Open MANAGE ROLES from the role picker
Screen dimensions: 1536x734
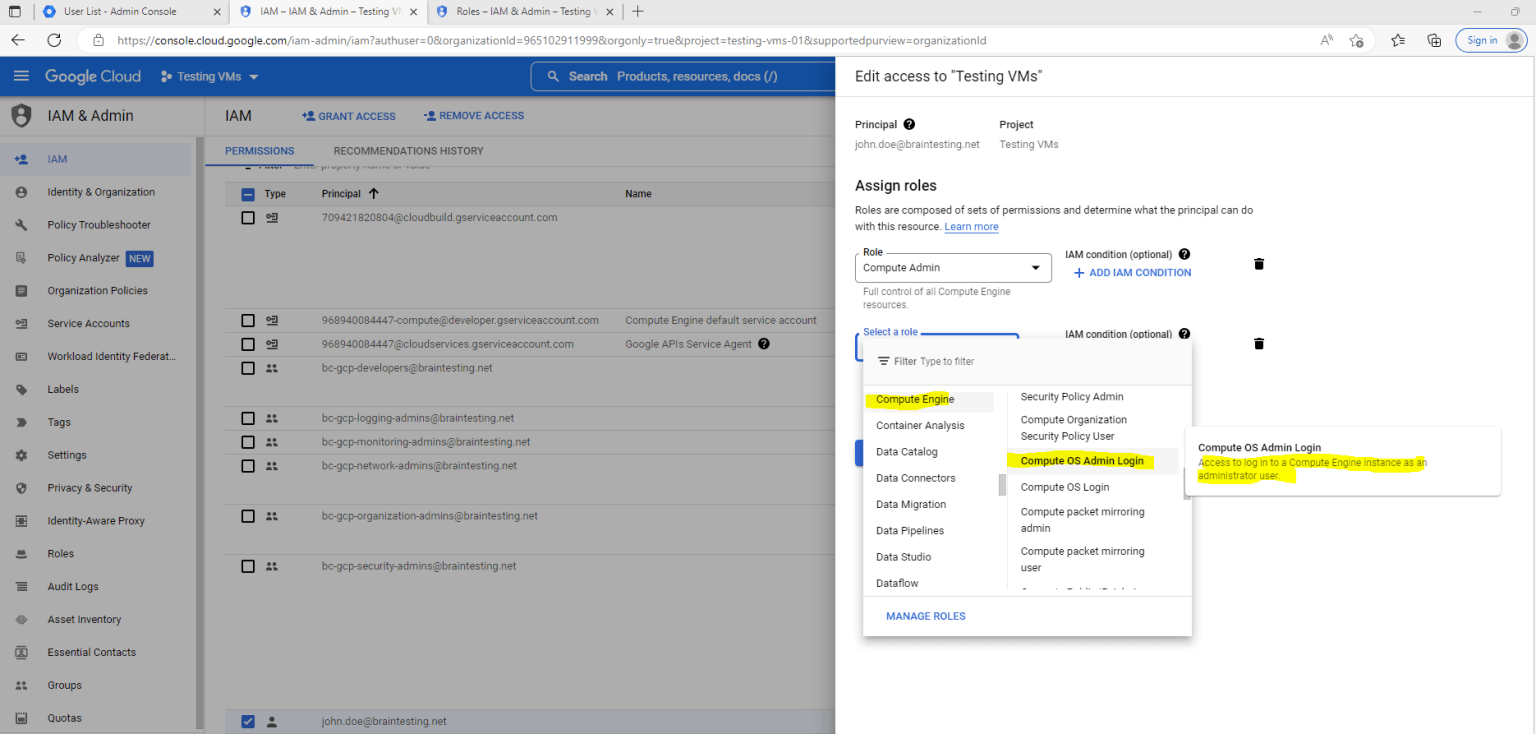tap(924, 615)
